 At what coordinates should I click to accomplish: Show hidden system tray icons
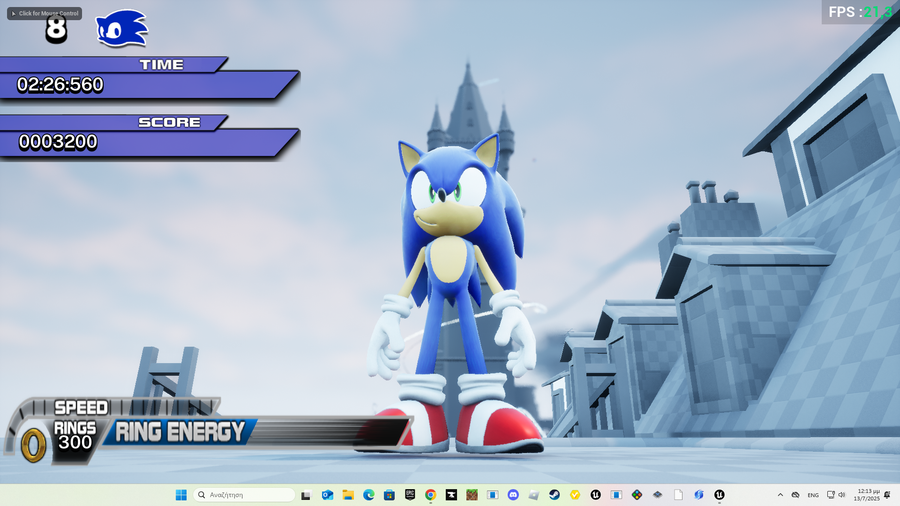[x=780, y=495]
